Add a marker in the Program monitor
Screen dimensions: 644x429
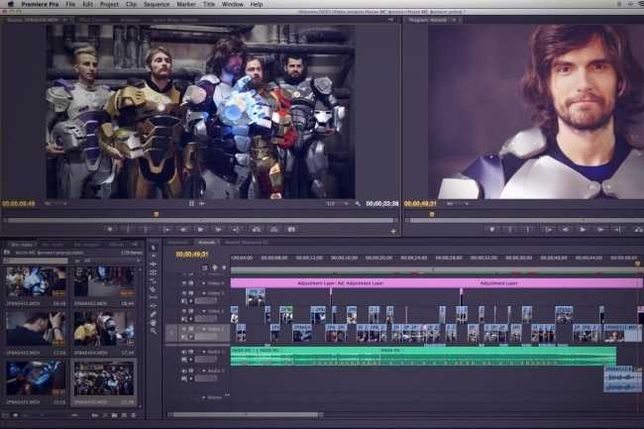[492, 229]
